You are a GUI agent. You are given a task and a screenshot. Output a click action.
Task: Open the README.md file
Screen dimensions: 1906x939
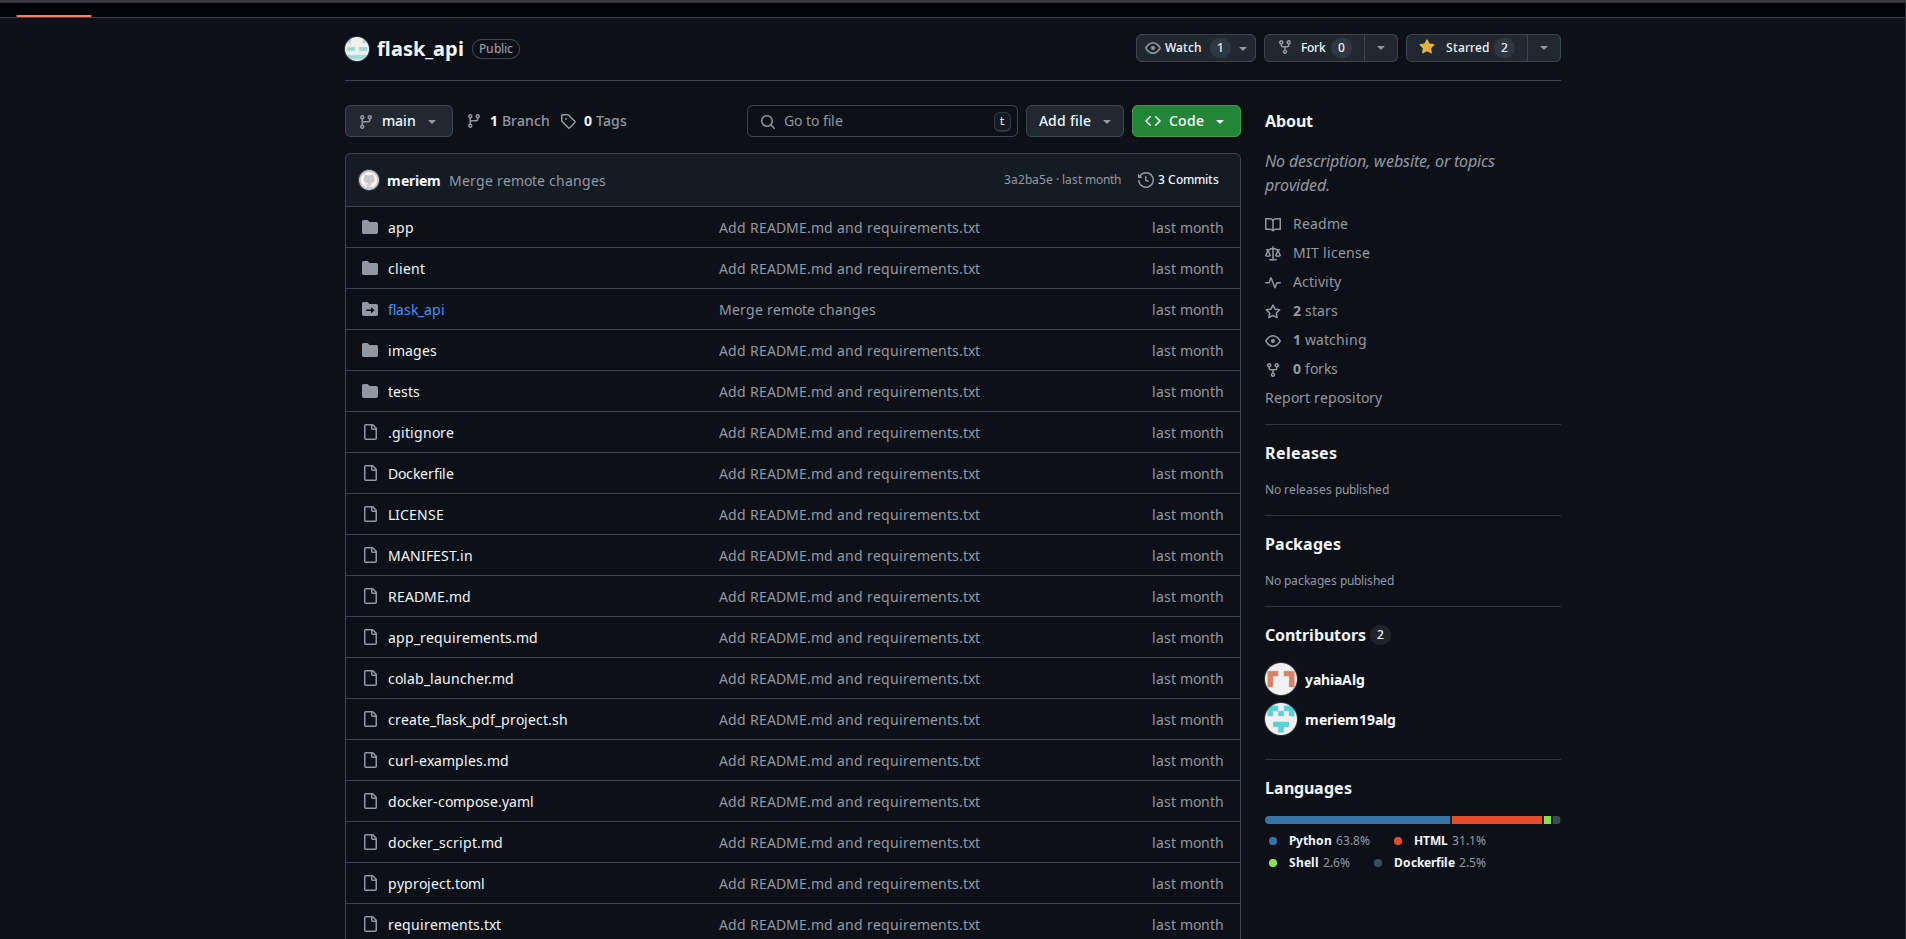point(428,596)
